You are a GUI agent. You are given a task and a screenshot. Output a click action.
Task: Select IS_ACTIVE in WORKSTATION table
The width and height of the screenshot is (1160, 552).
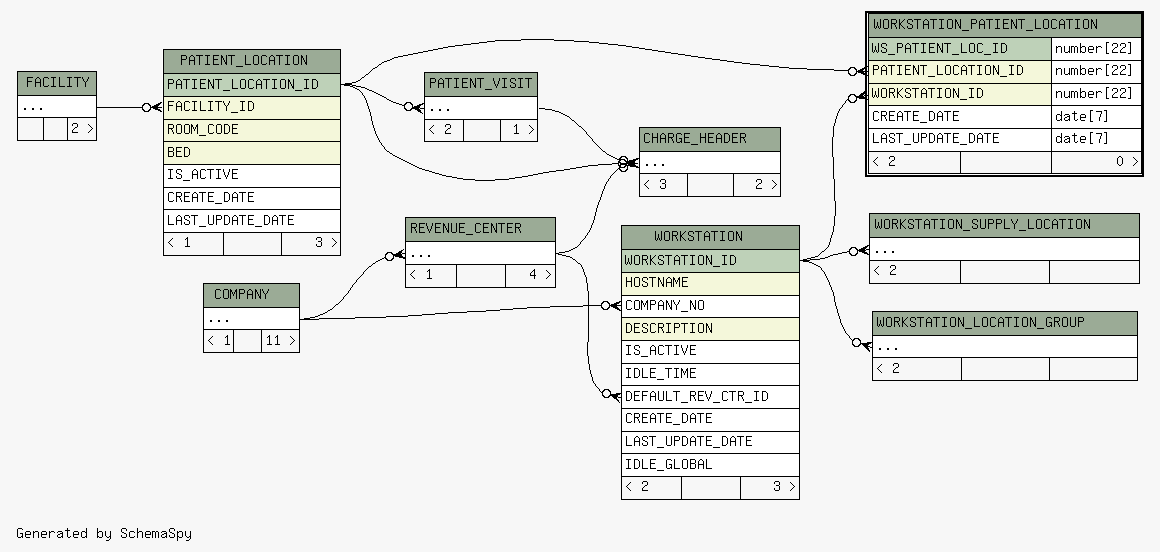click(x=710, y=351)
